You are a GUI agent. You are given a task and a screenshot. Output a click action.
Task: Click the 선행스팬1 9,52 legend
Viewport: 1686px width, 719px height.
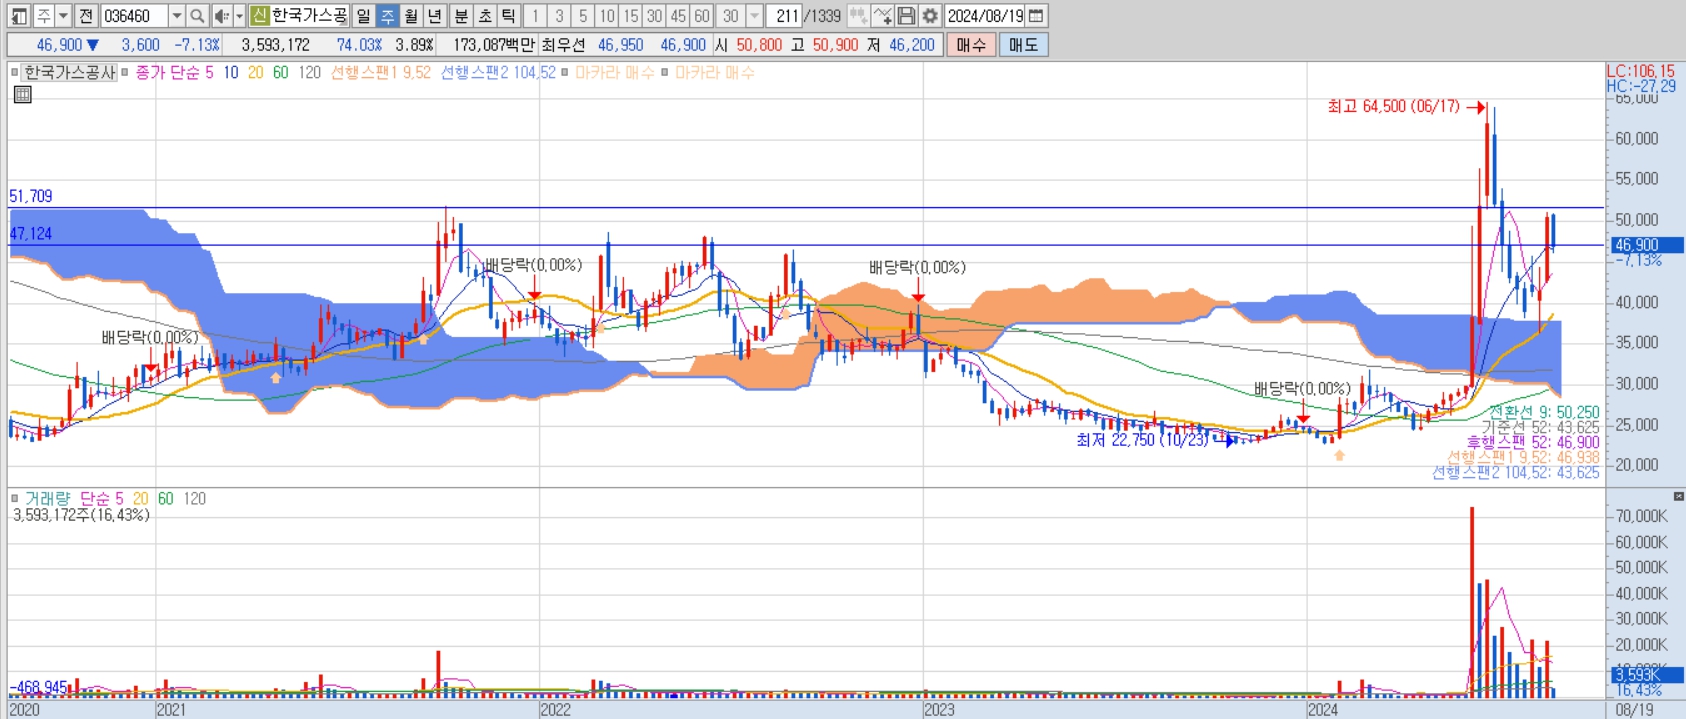tap(381, 73)
